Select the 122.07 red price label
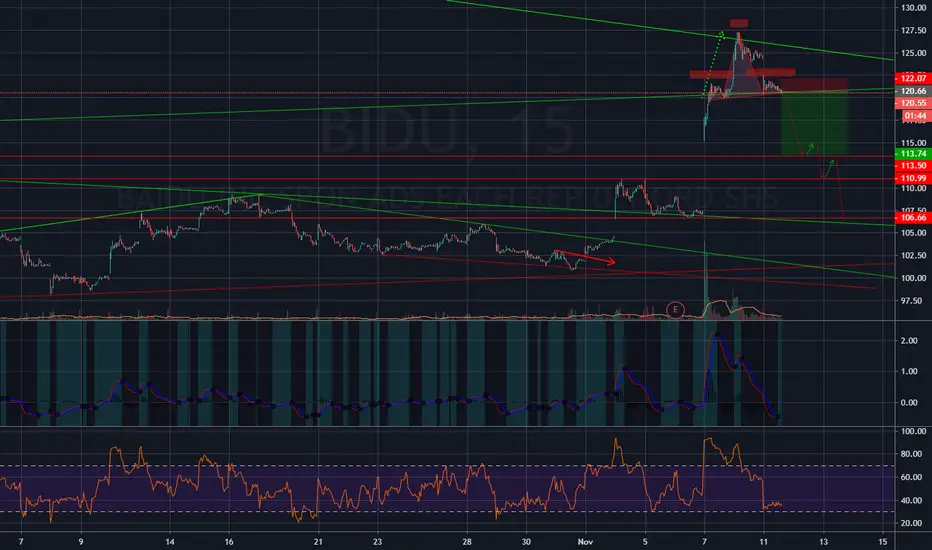 913,78
